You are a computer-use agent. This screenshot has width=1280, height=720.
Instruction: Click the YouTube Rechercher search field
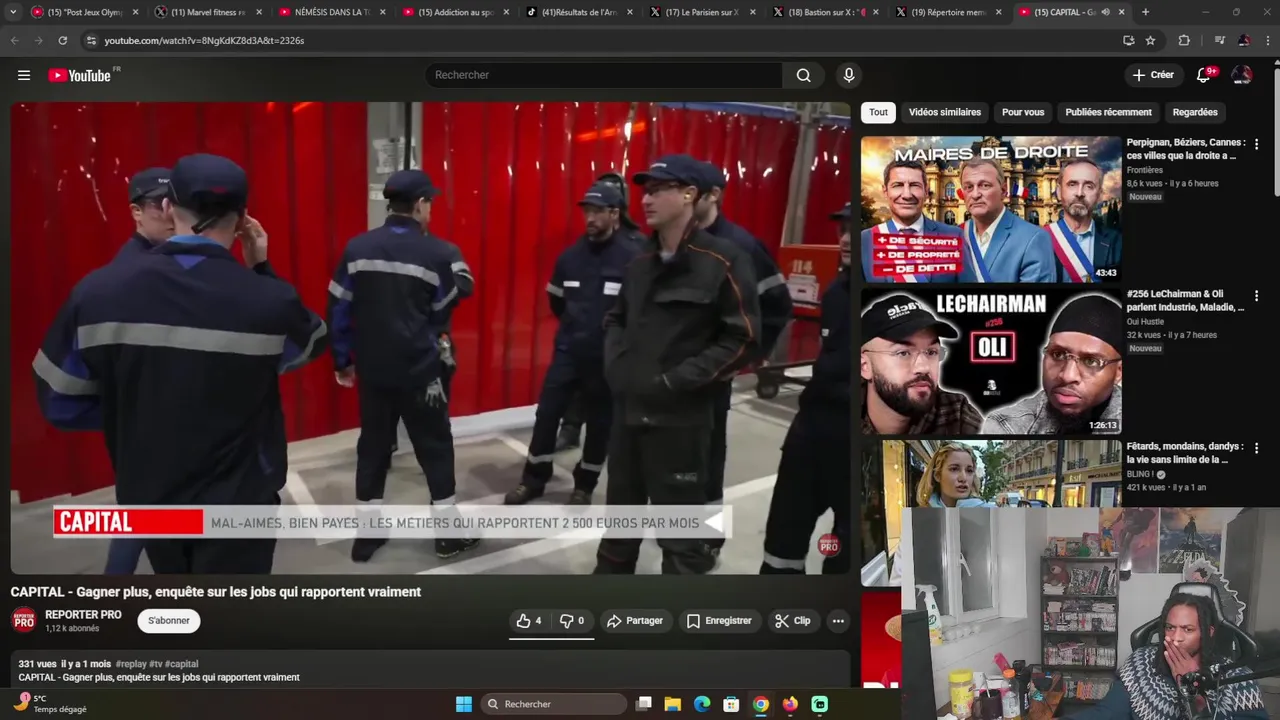(x=605, y=75)
